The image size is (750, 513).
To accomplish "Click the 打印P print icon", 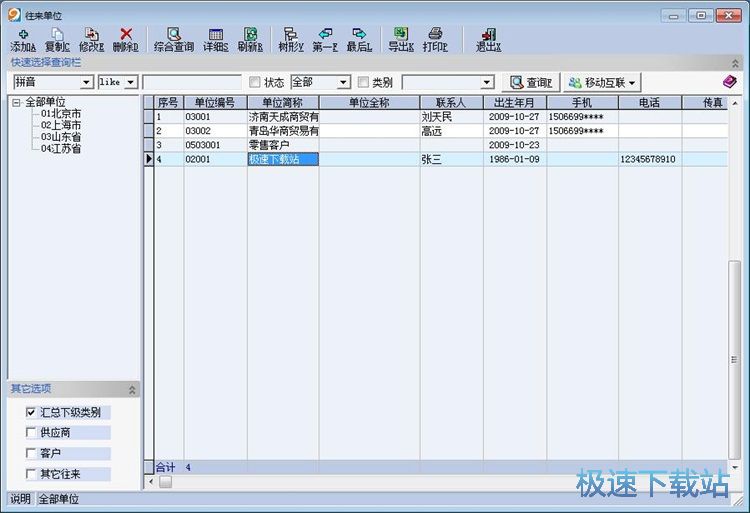I will [x=435, y=40].
